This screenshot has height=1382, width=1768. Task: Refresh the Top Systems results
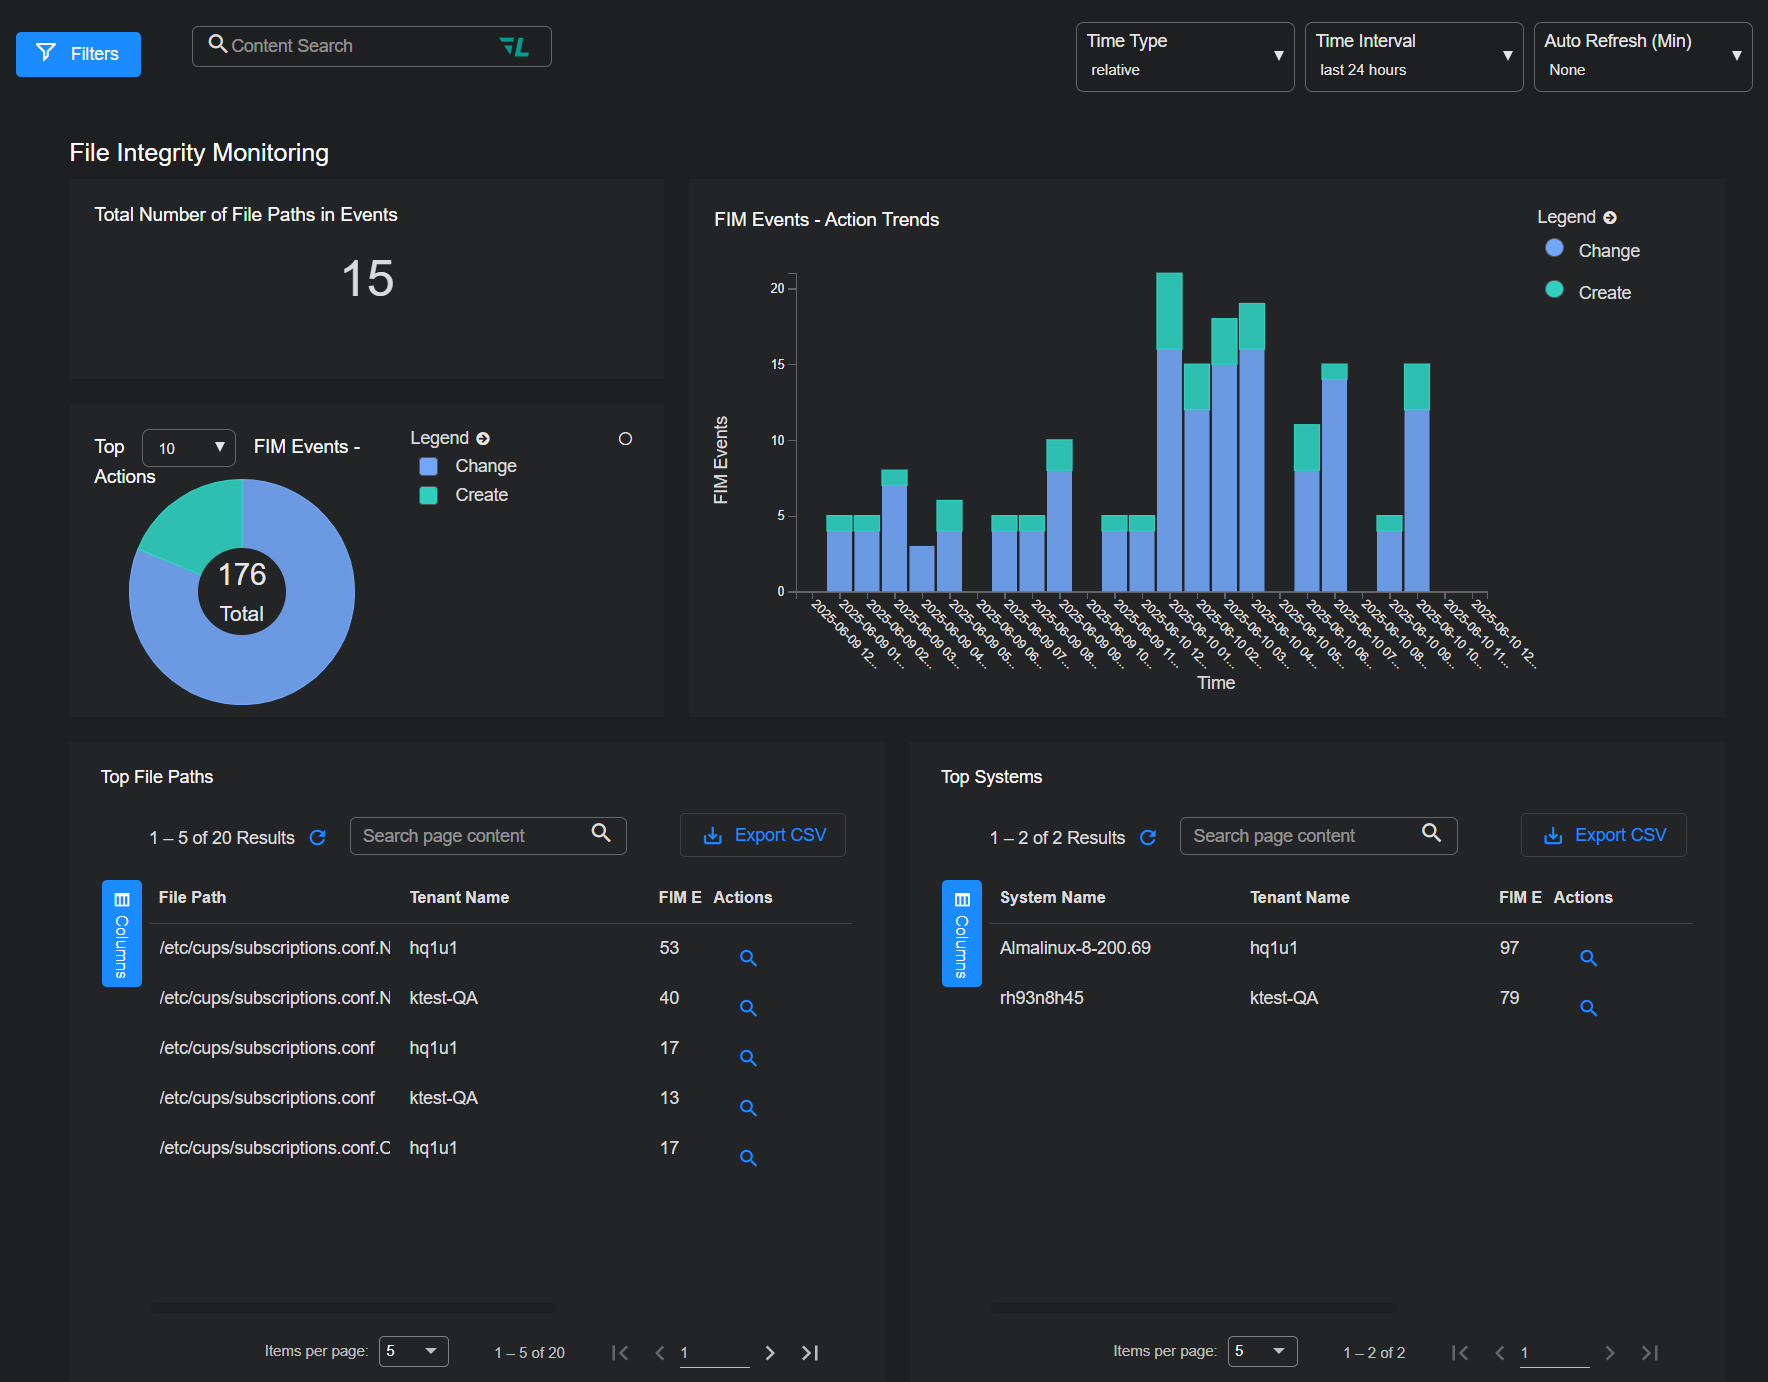1148,838
